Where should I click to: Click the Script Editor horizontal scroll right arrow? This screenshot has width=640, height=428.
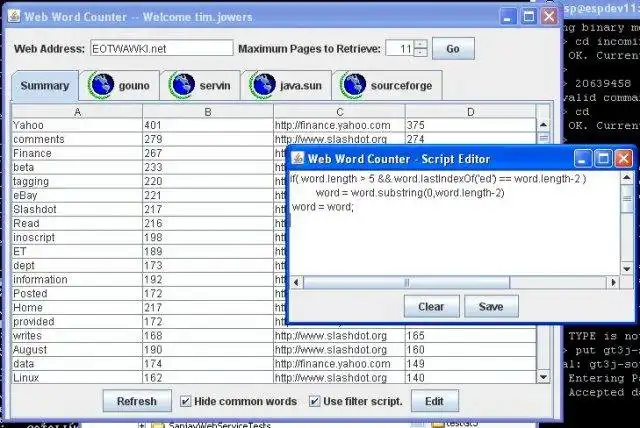(x=613, y=282)
